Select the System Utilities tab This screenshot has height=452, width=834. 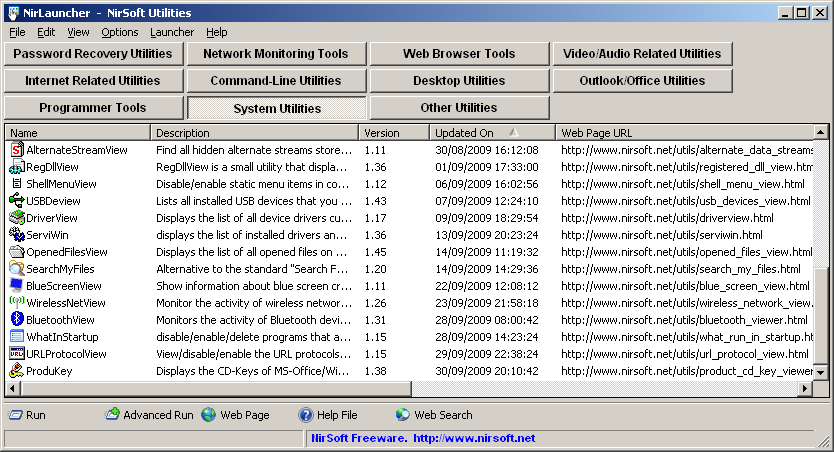tap(277, 108)
